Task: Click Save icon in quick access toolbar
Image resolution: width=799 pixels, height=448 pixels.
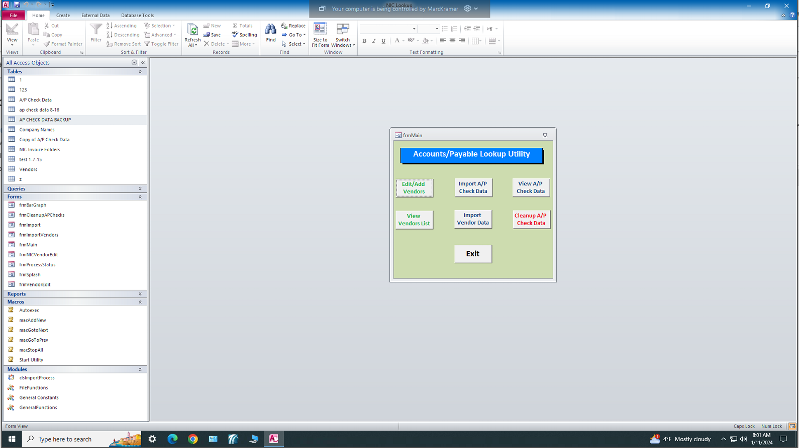Action: (x=16, y=5)
